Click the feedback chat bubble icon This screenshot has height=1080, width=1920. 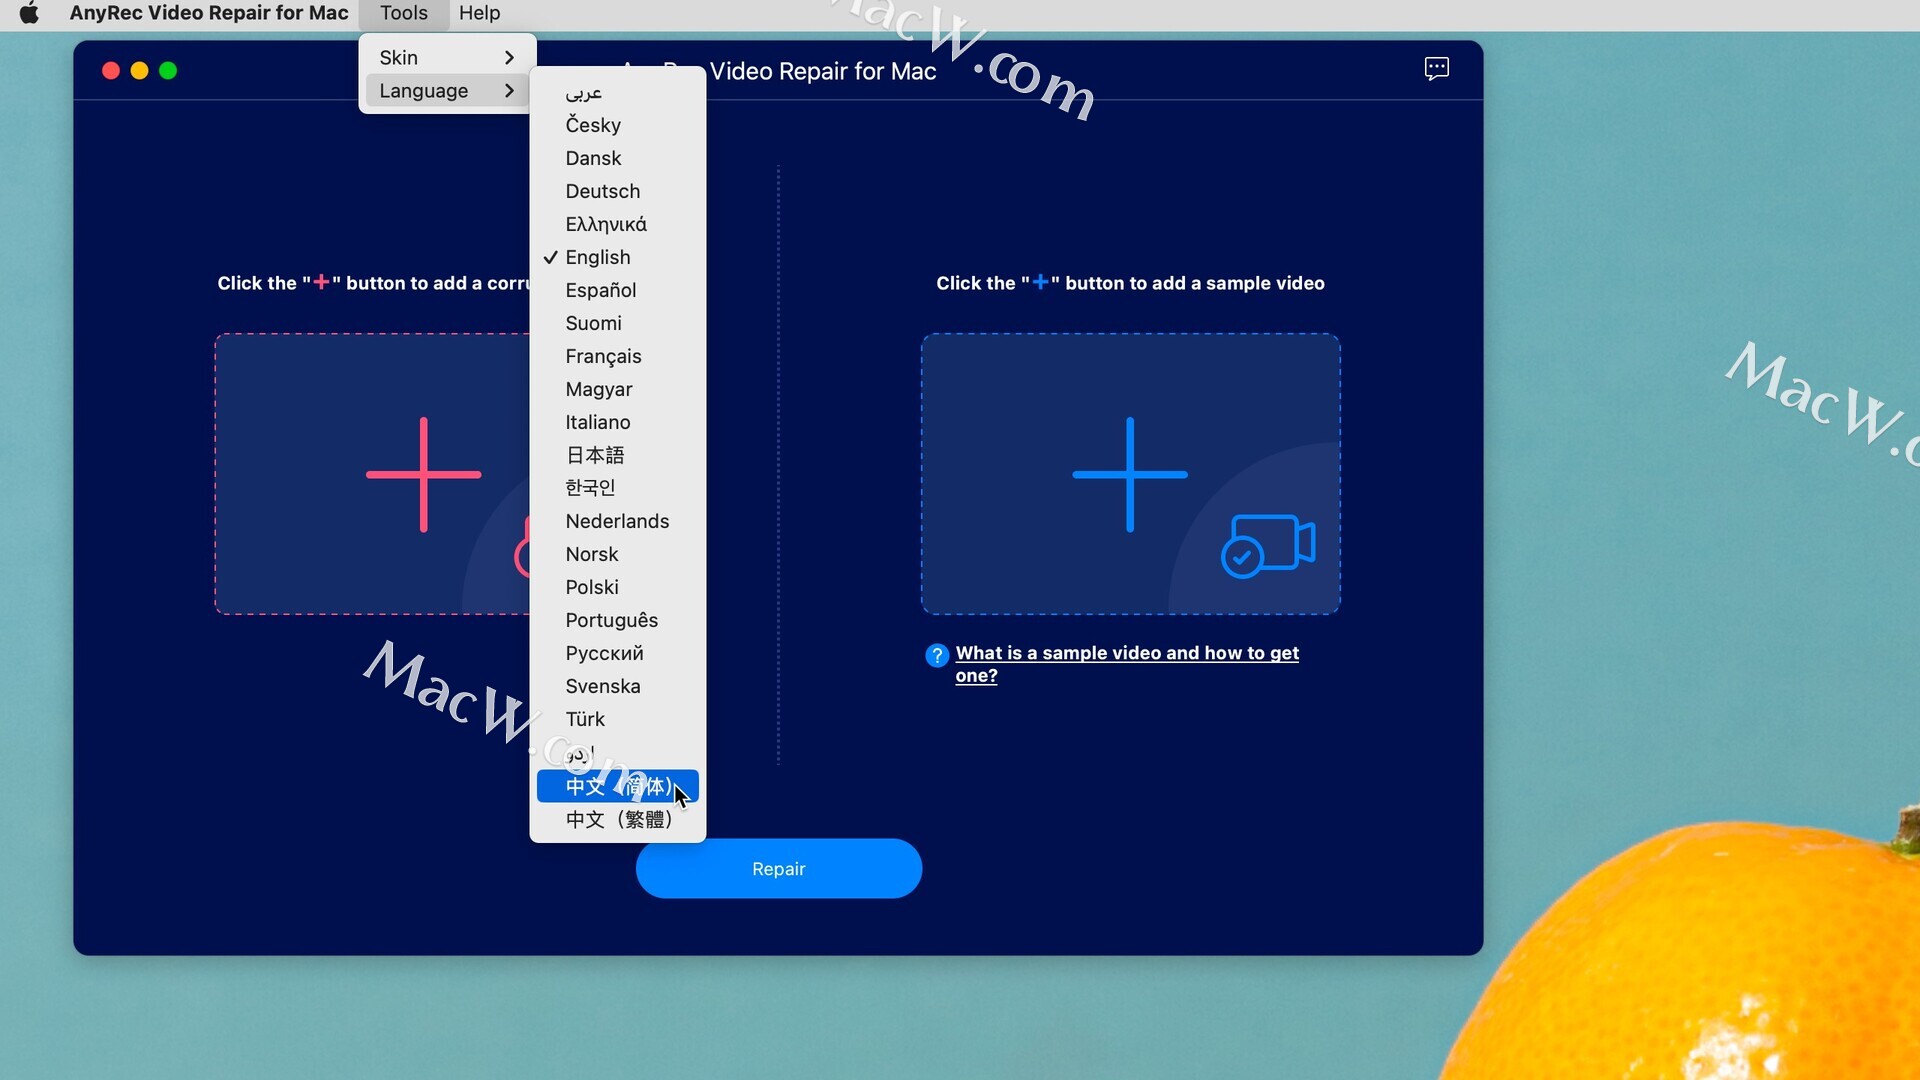point(1437,69)
